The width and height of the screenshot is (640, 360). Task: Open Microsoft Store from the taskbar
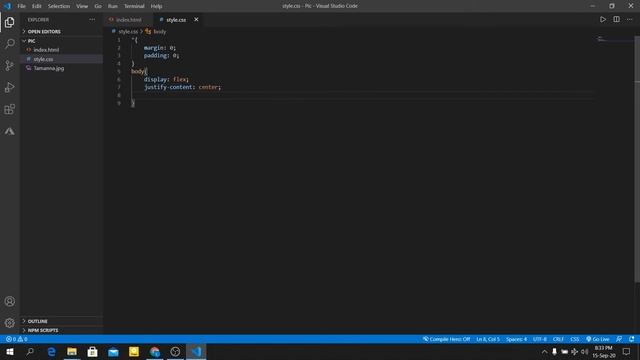(x=93, y=351)
